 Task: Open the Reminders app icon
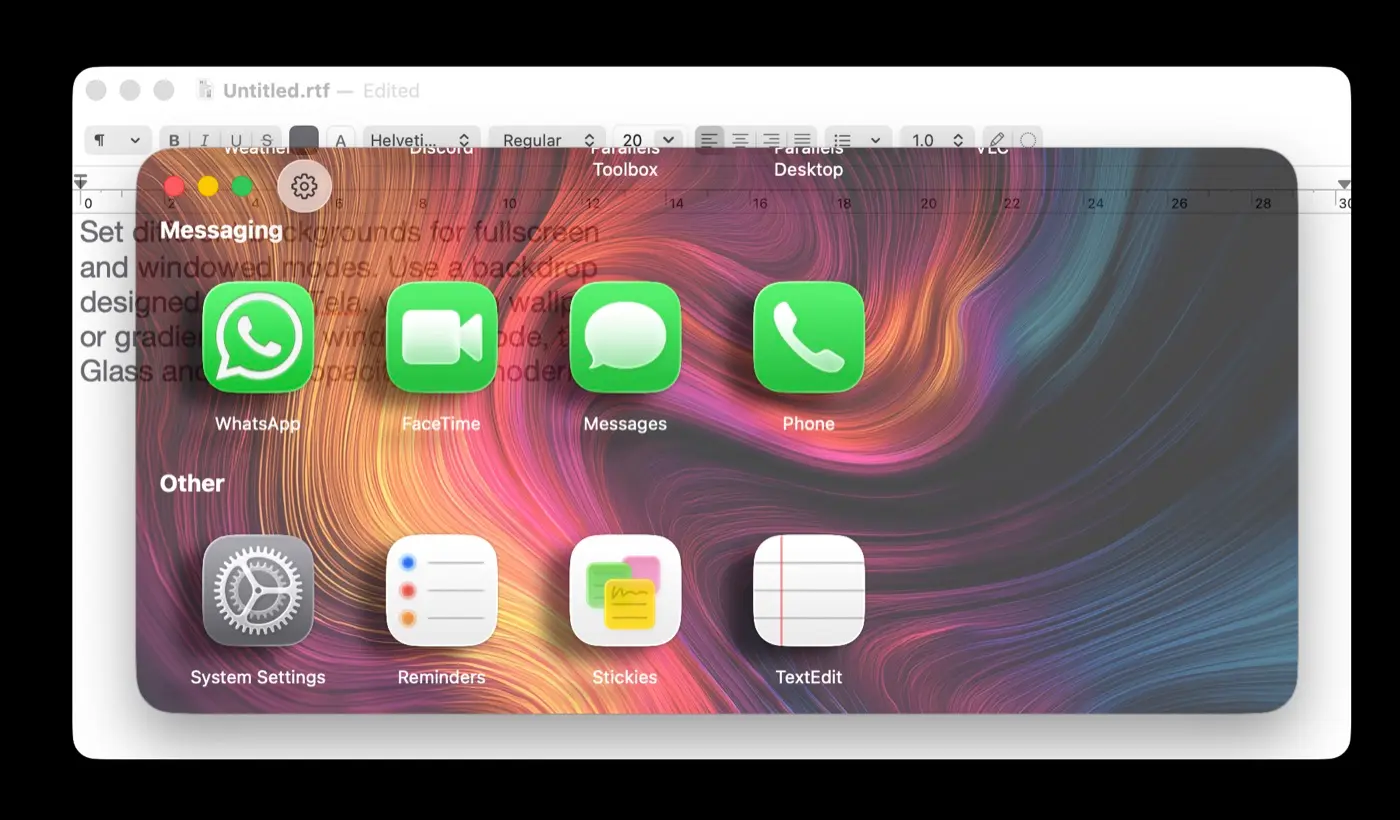(441, 590)
